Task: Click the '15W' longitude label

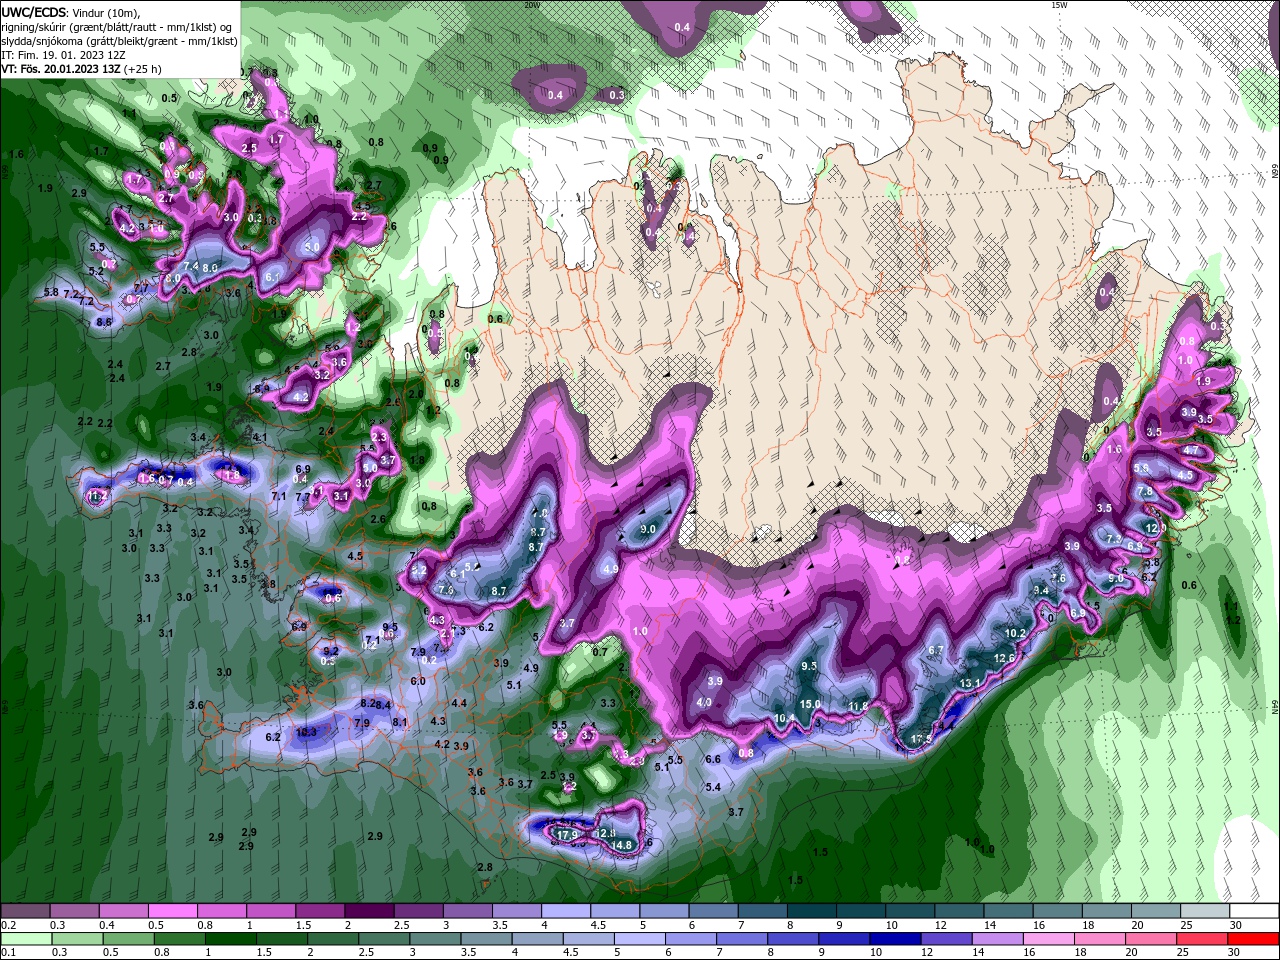Action: (1060, 5)
